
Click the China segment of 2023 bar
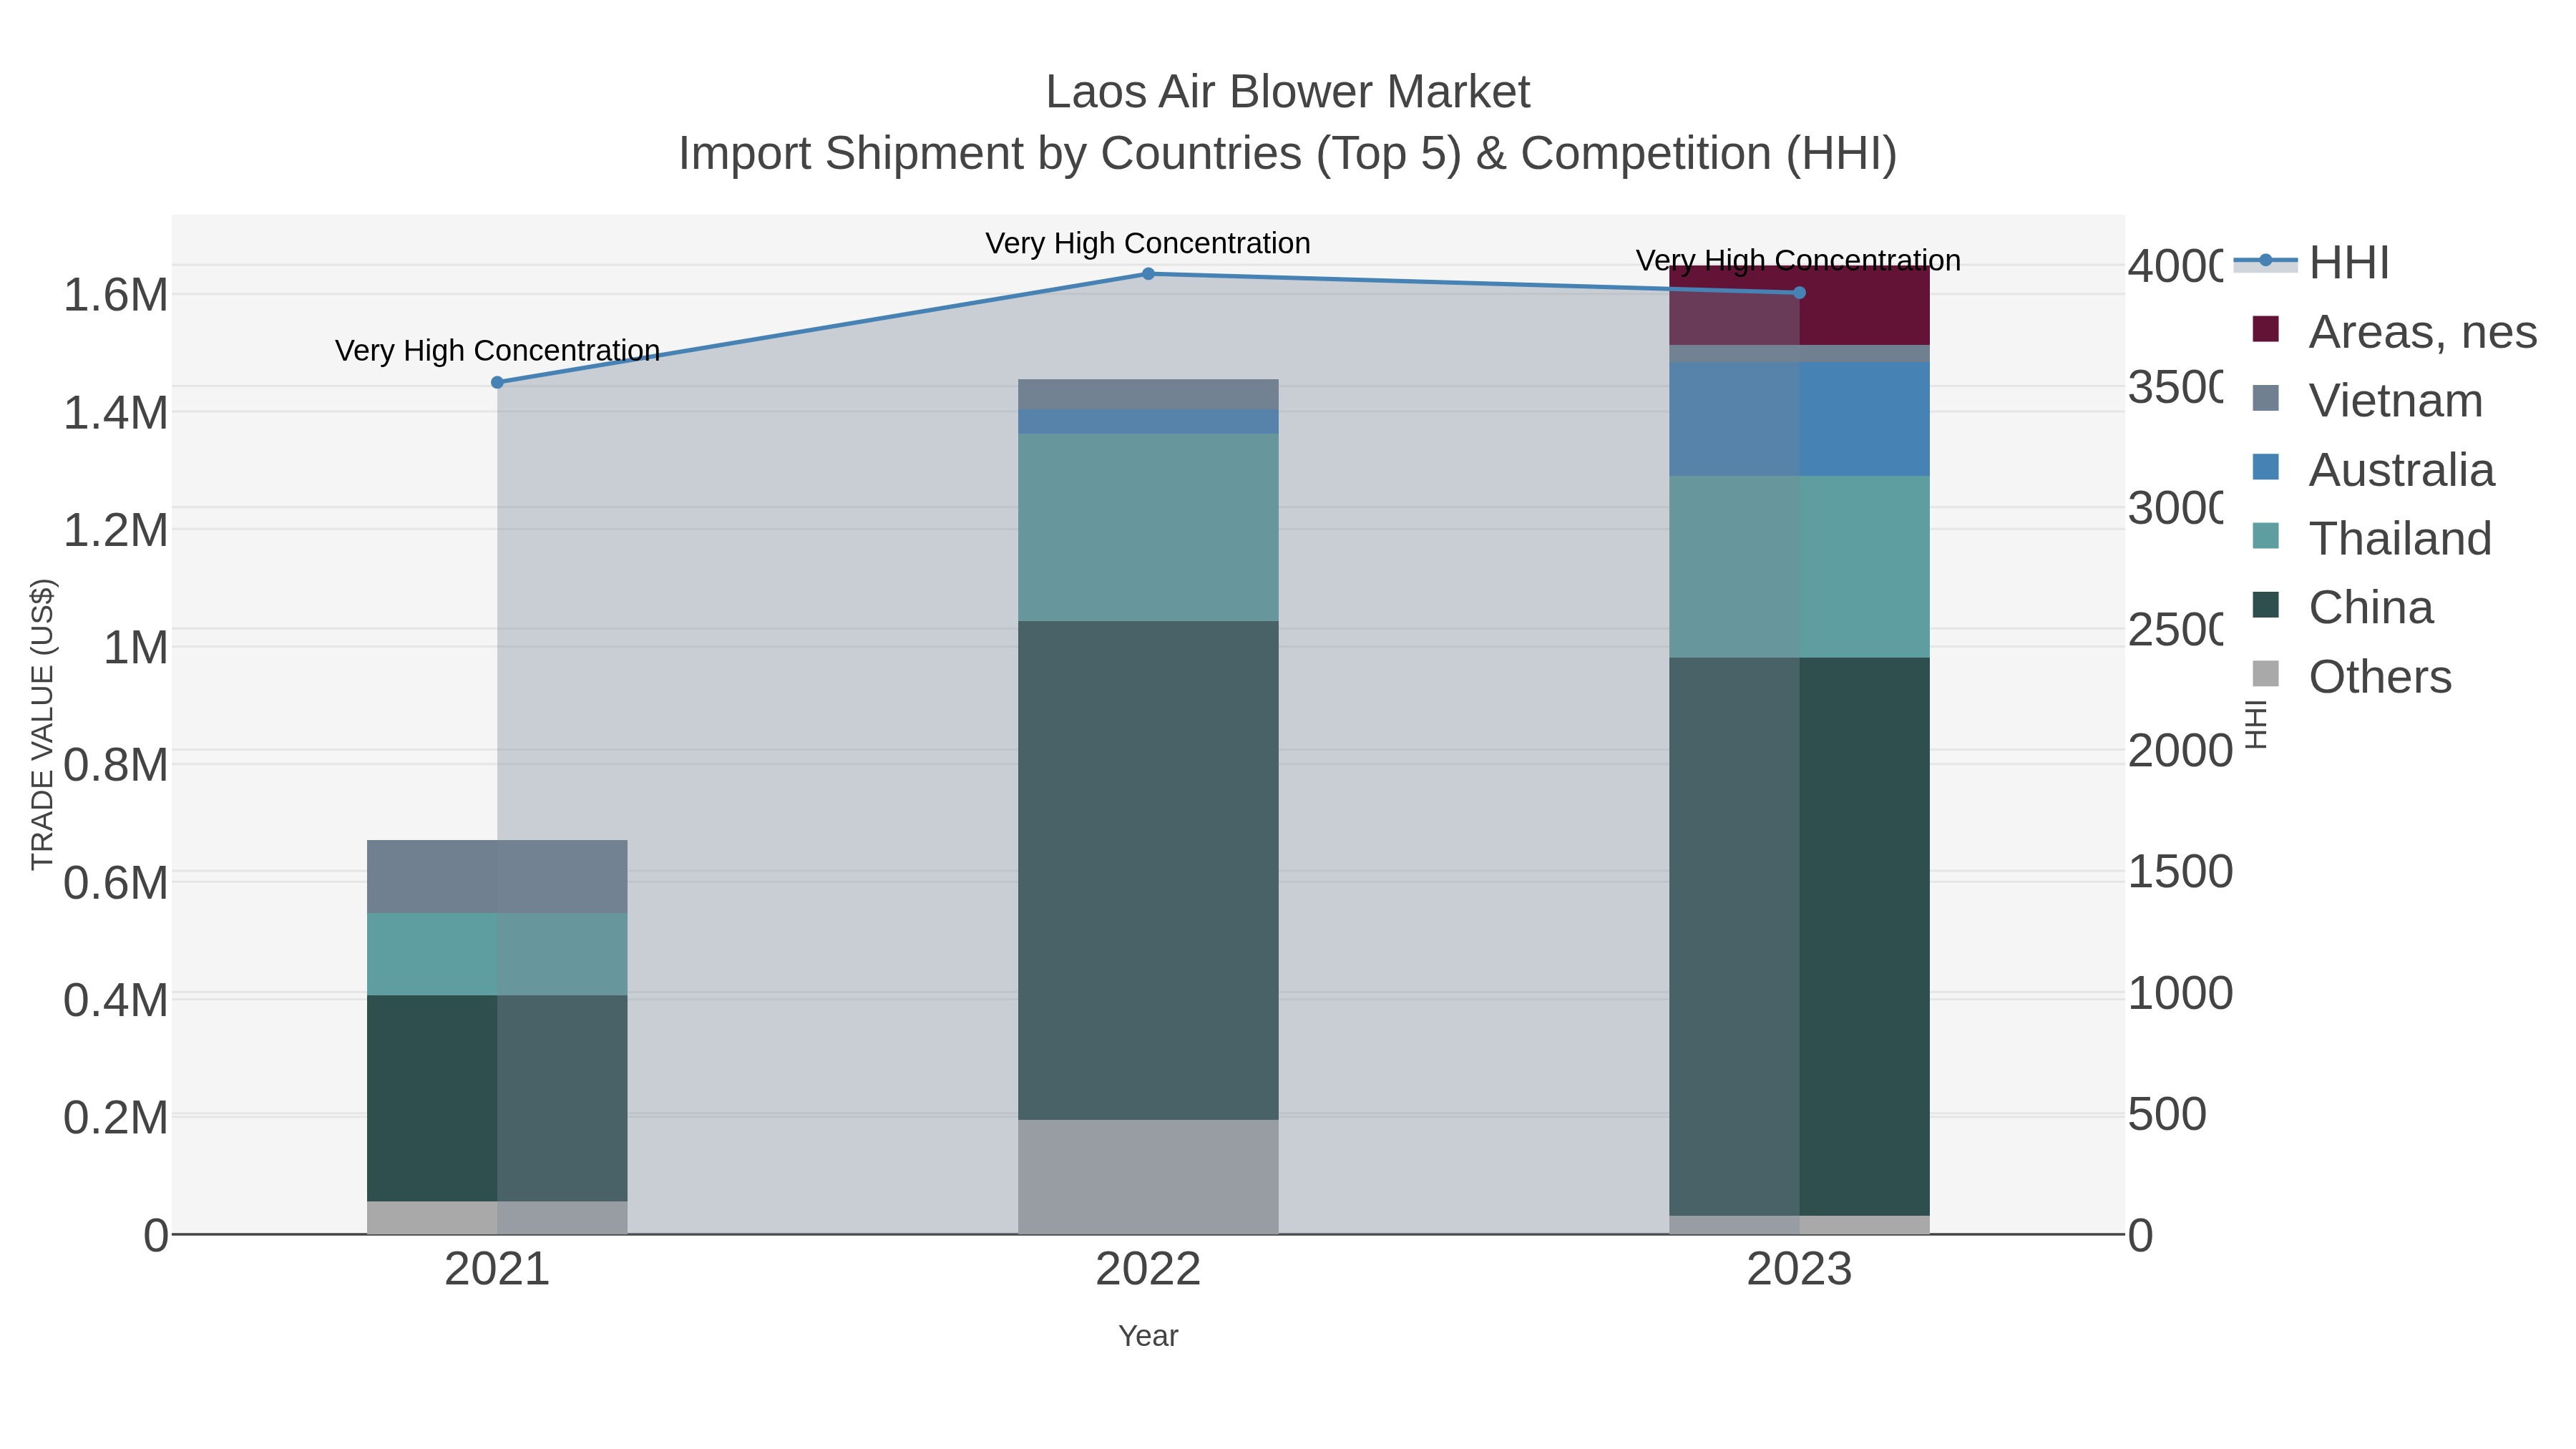(x=1799, y=937)
